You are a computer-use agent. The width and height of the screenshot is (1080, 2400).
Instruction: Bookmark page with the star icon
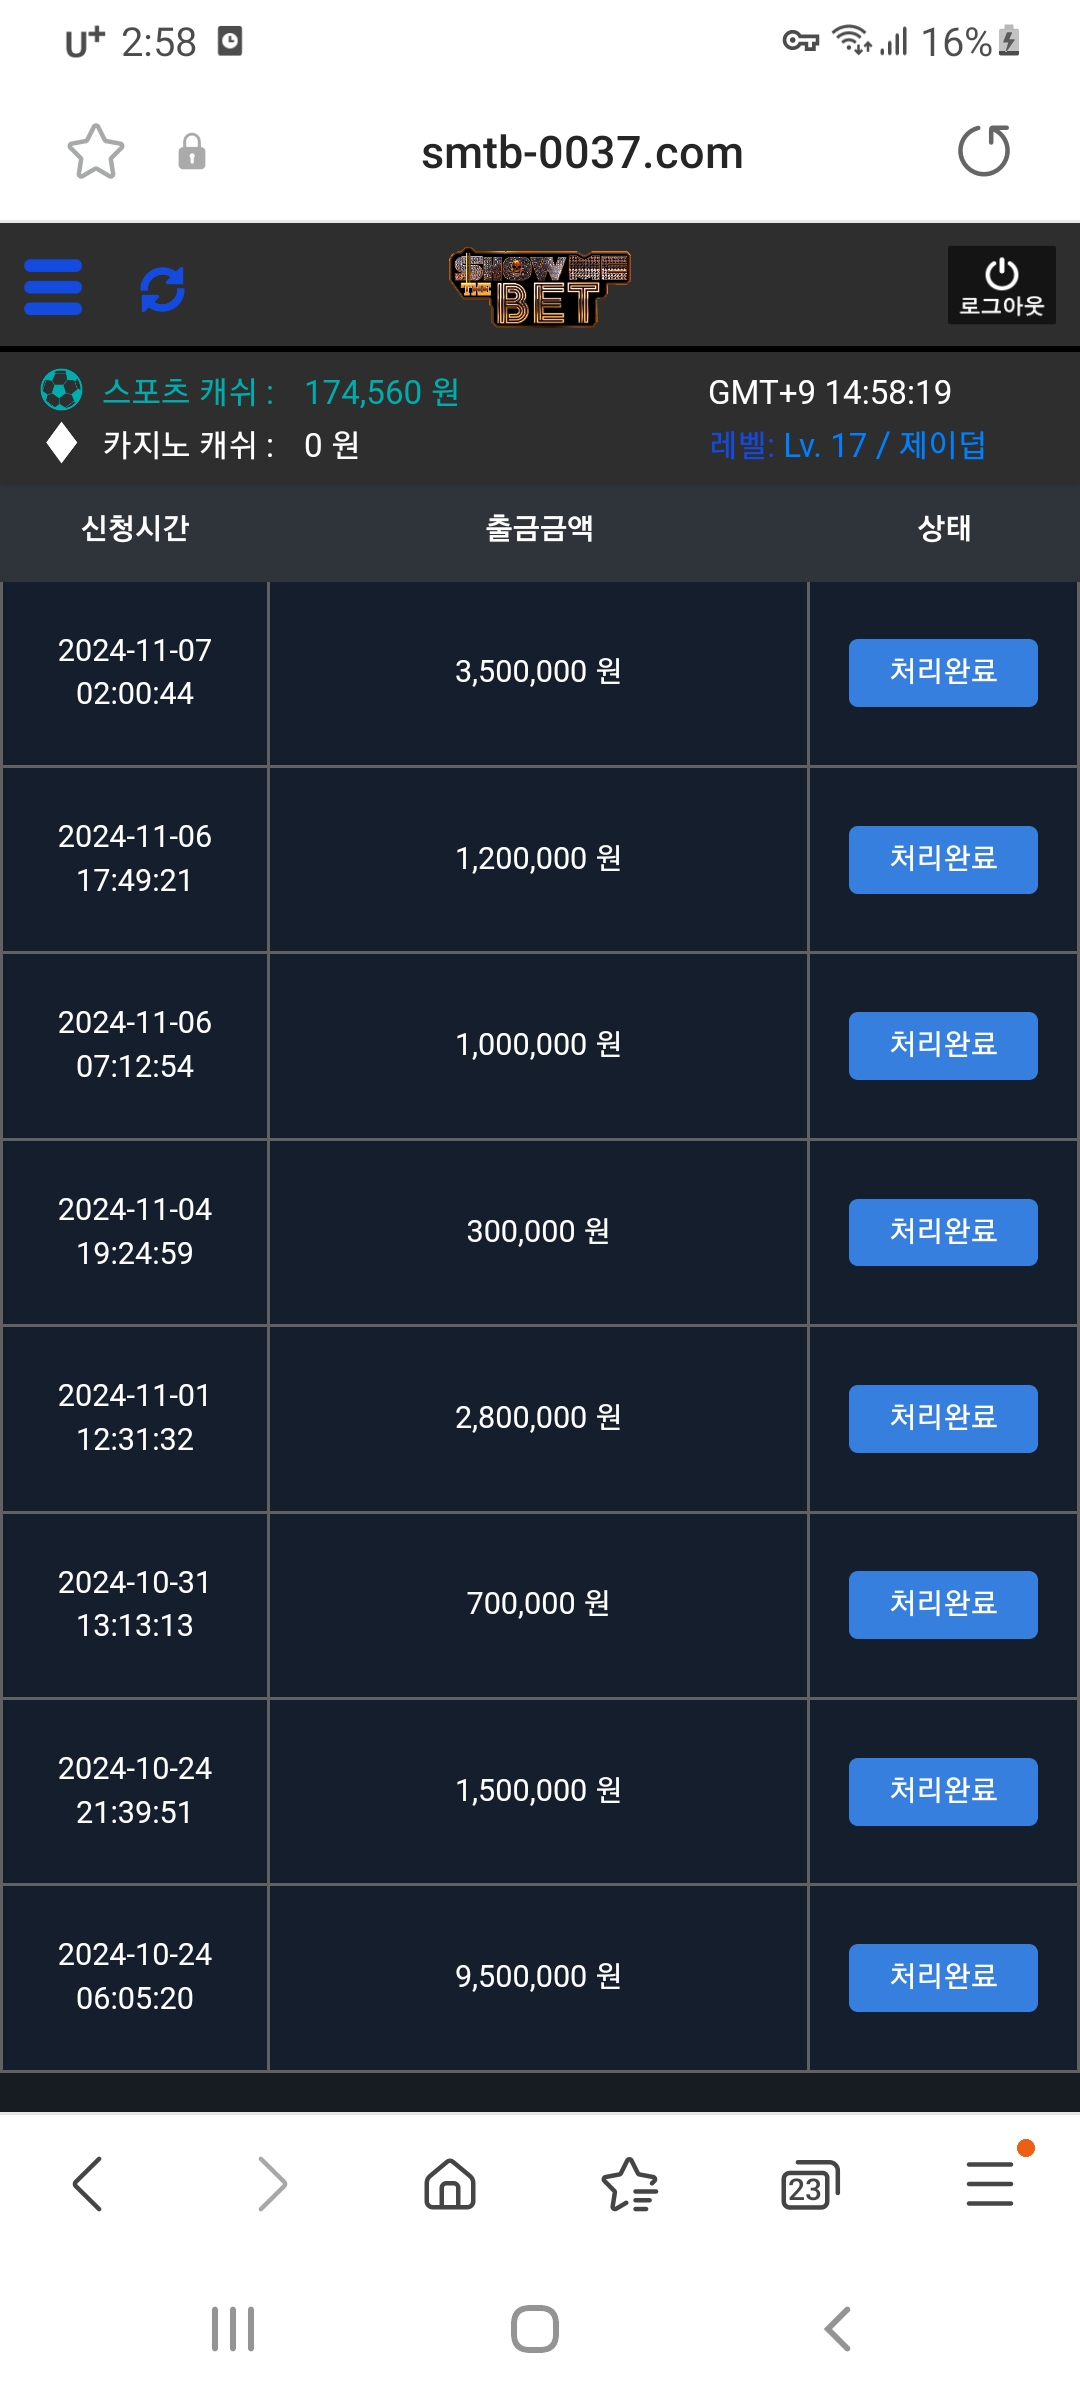click(96, 152)
